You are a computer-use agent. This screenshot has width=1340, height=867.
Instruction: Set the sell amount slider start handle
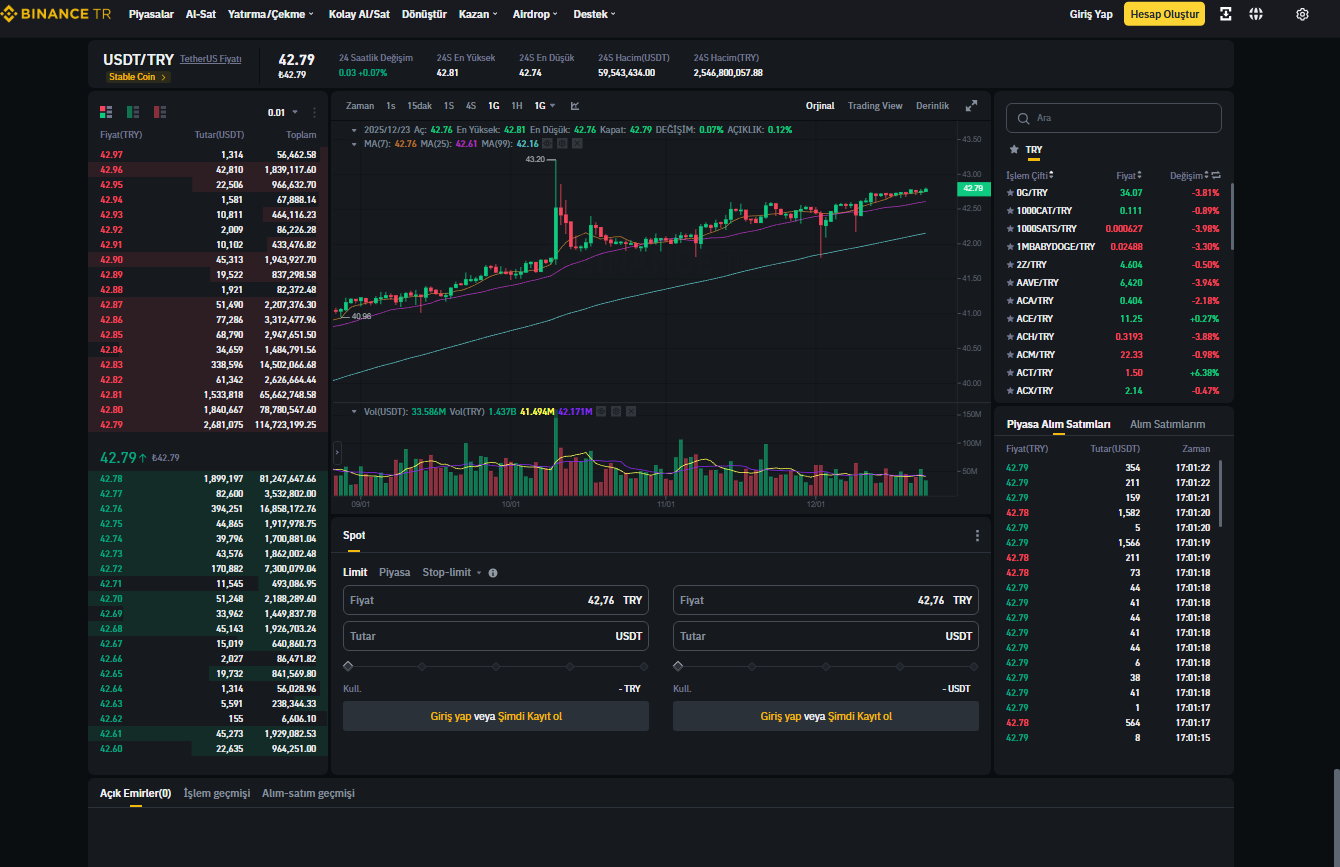678,666
